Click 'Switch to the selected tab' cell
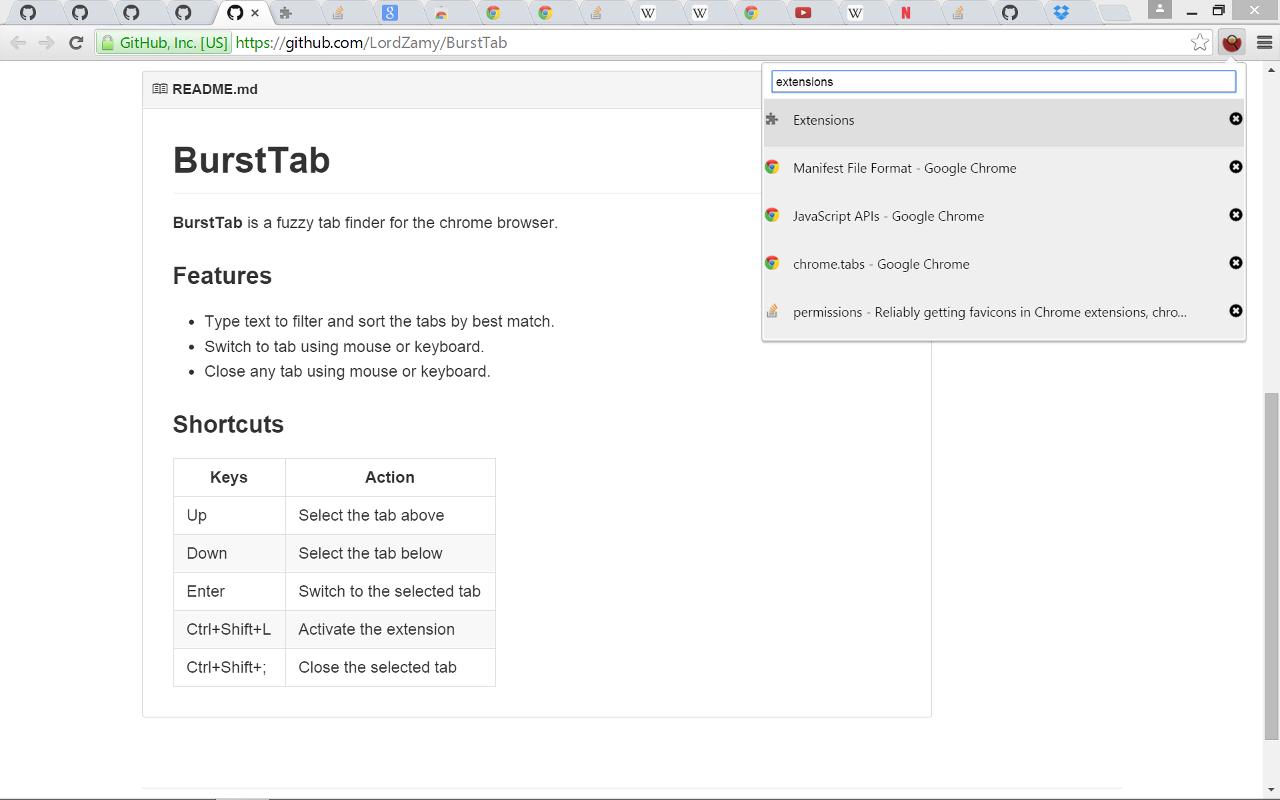Viewport: 1280px width, 800px height. click(390, 591)
